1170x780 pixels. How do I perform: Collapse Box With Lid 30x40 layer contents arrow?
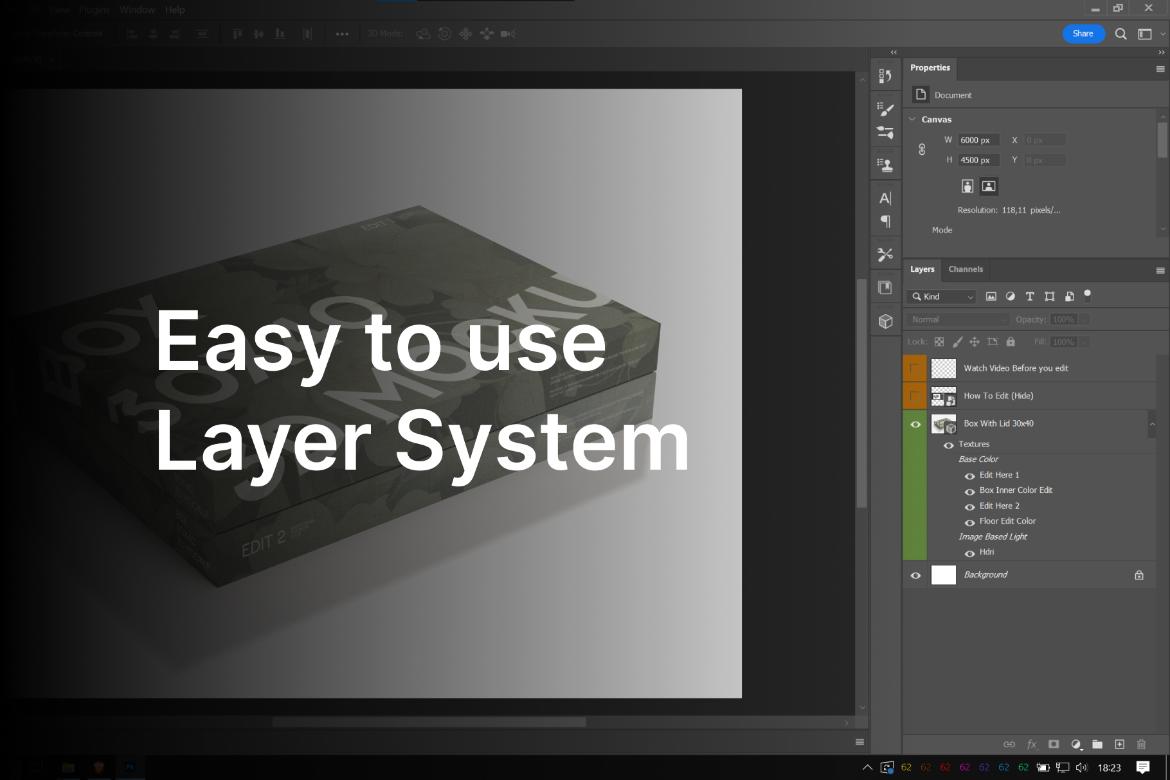pos(1152,424)
